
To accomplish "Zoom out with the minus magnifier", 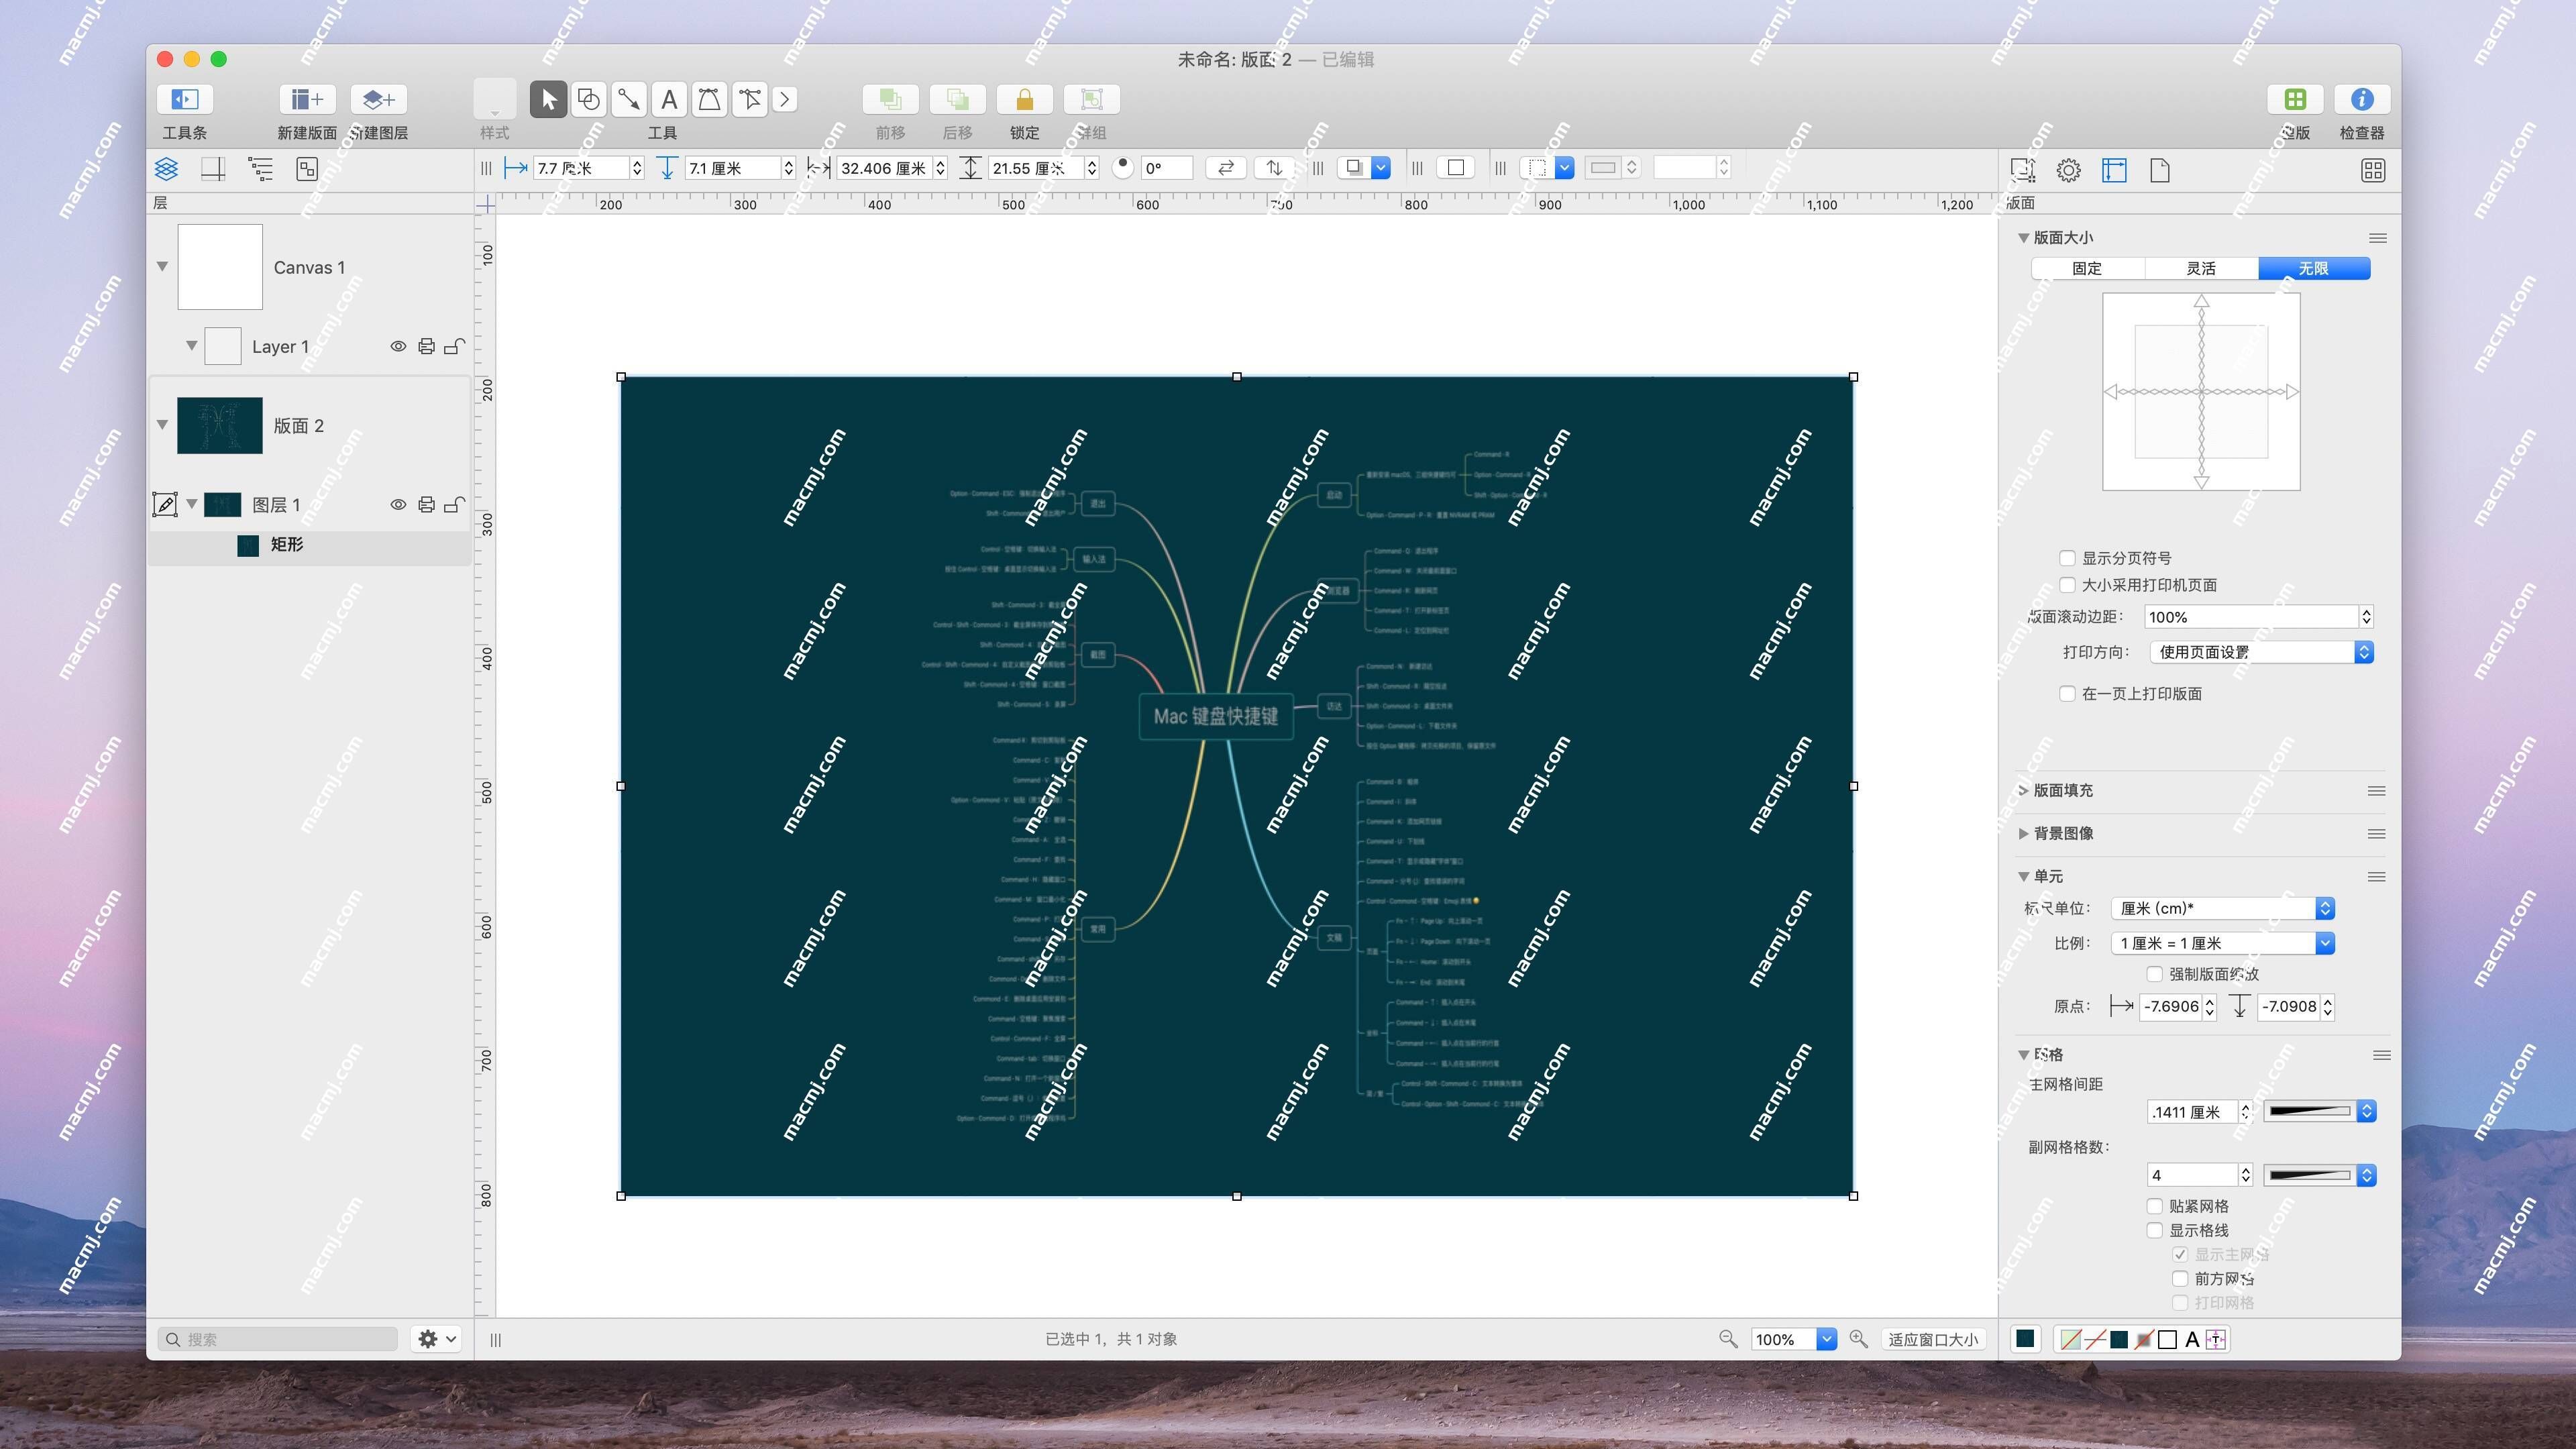I will pos(1728,1338).
